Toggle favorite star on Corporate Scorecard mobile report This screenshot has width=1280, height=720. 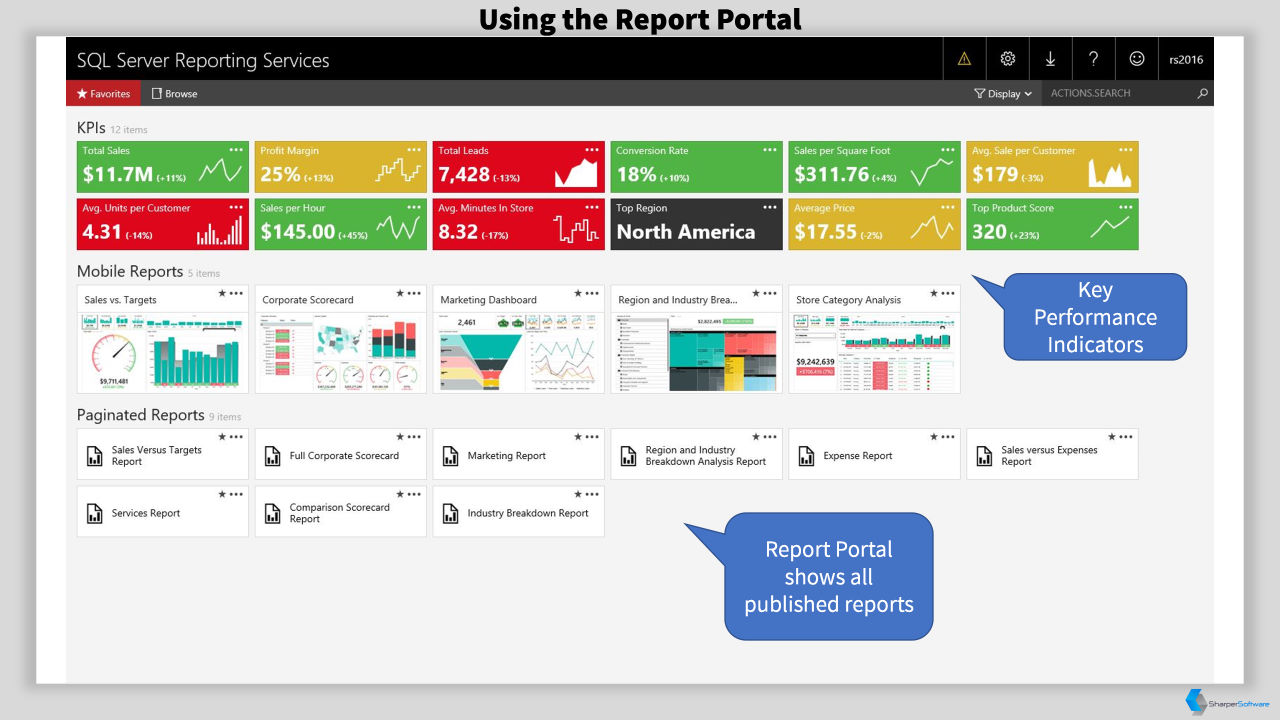click(x=400, y=293)
